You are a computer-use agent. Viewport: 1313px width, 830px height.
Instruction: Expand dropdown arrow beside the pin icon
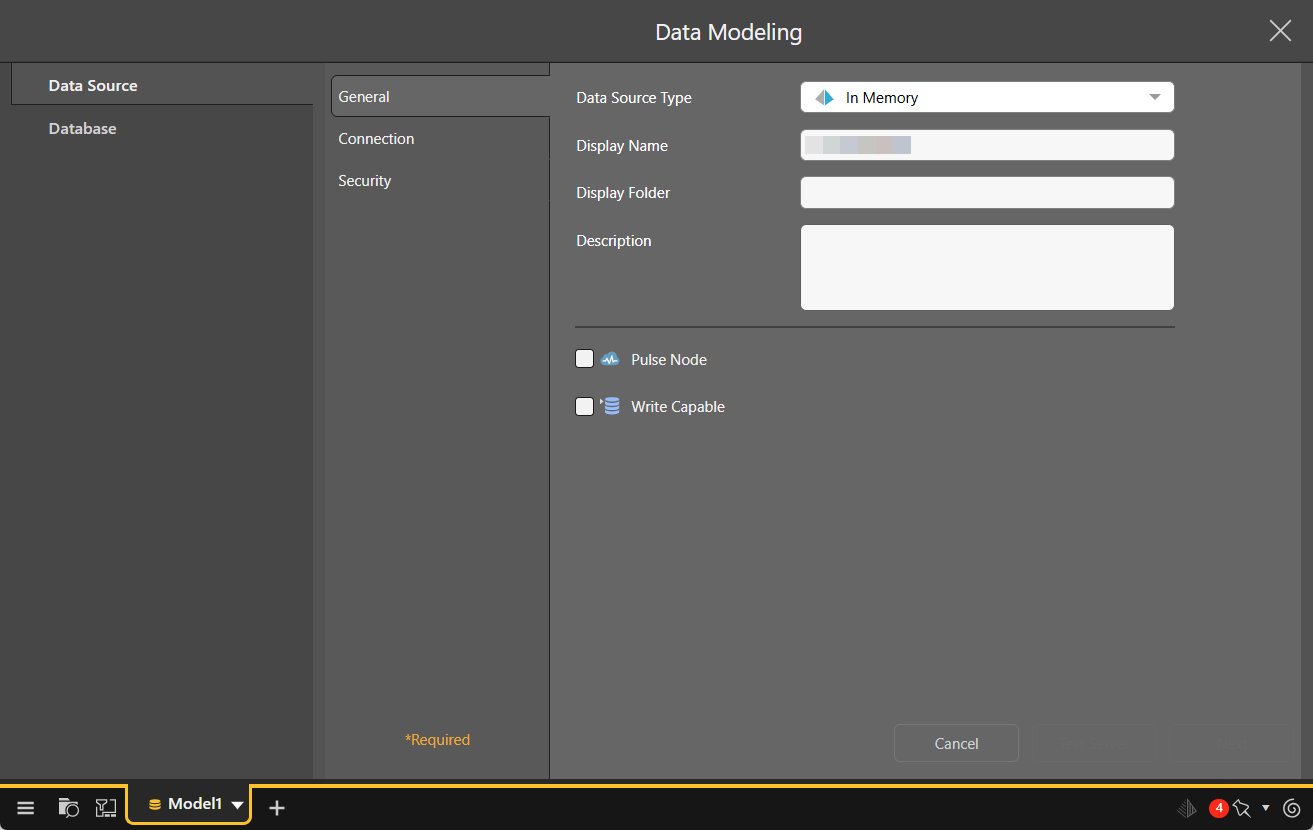click(1266, 808)
